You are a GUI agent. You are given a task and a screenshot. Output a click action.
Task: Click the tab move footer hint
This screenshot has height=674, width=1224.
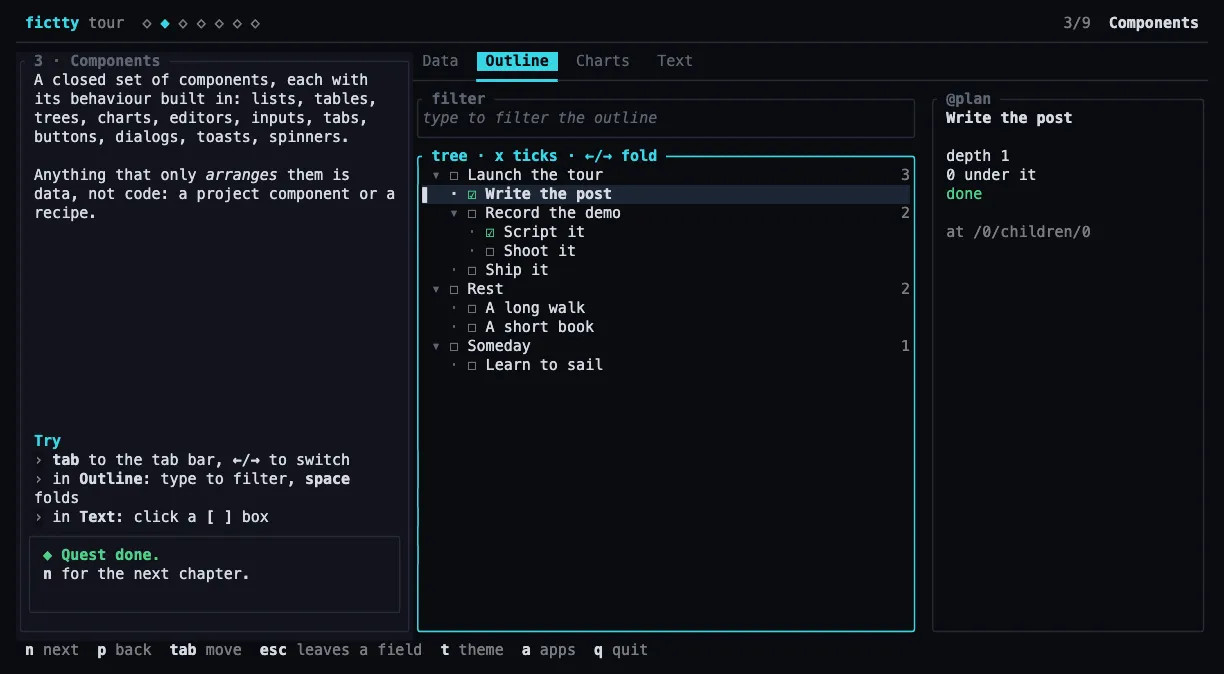pos(206,650)
